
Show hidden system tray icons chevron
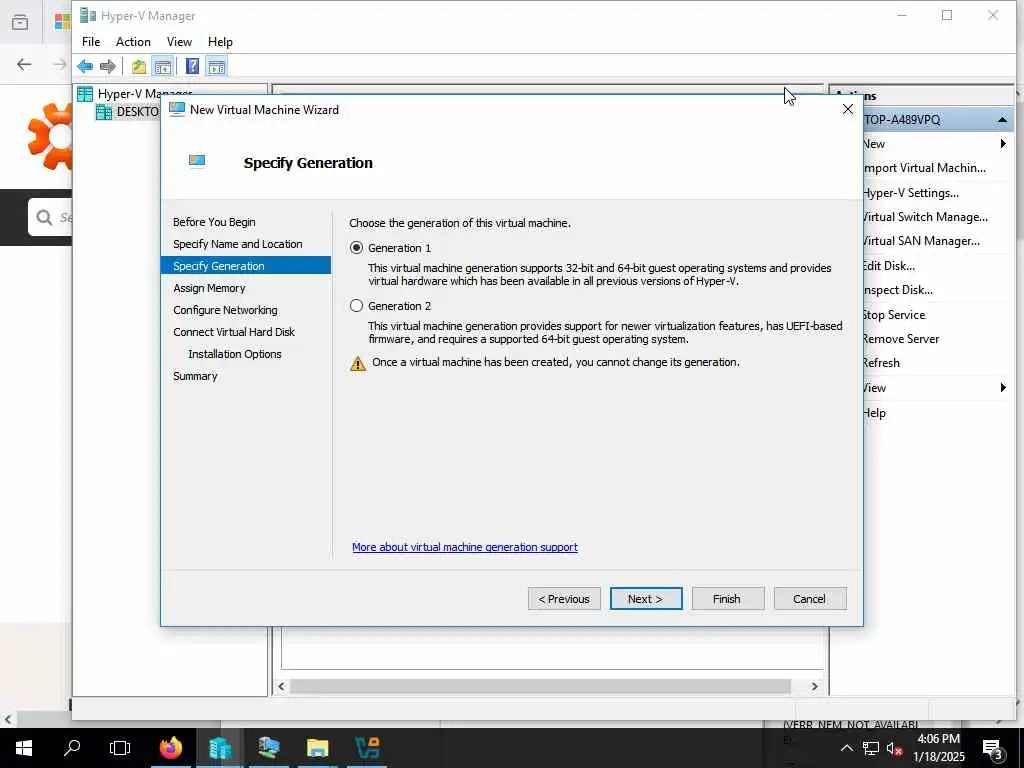click(846, 748)
